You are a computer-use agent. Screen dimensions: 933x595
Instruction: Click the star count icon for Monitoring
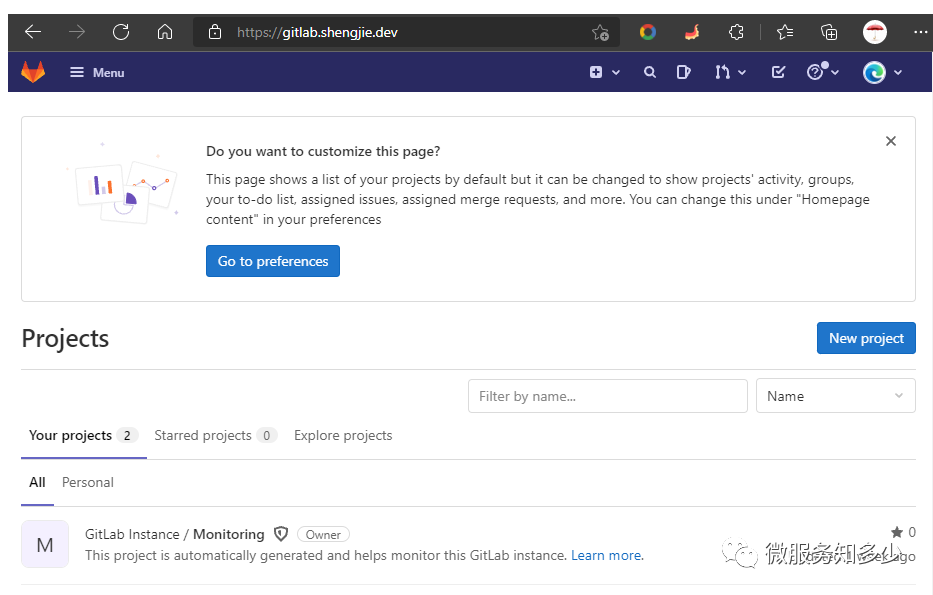[897, 532]
